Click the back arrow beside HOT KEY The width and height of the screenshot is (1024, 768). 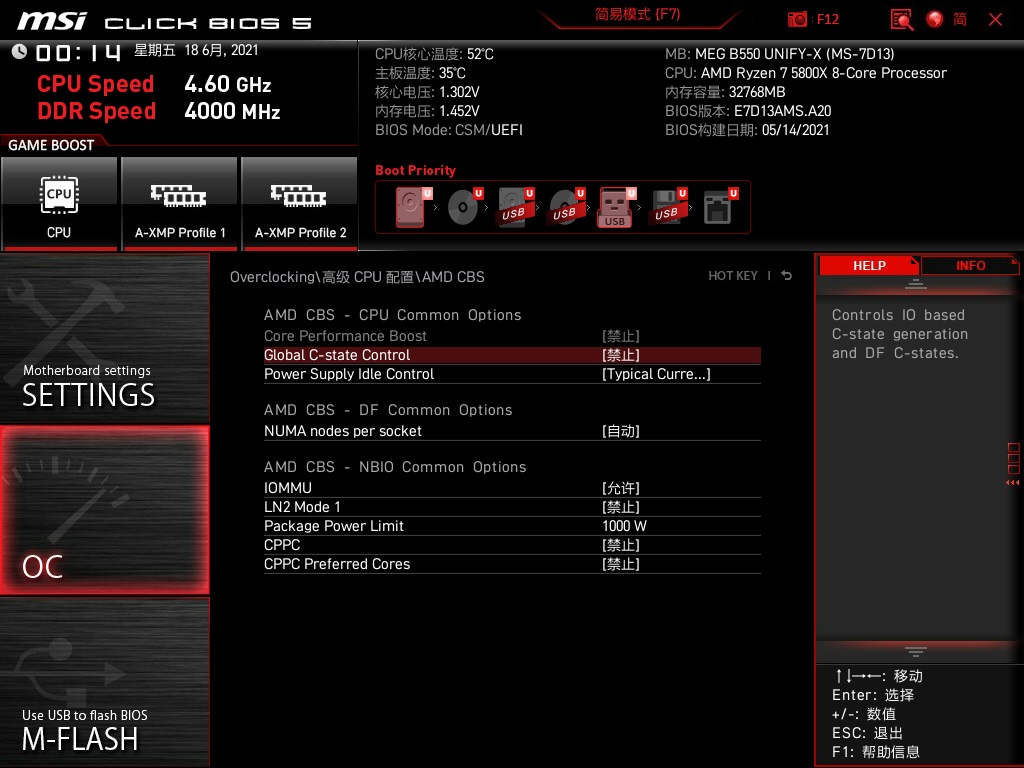(x=787, y=276)
